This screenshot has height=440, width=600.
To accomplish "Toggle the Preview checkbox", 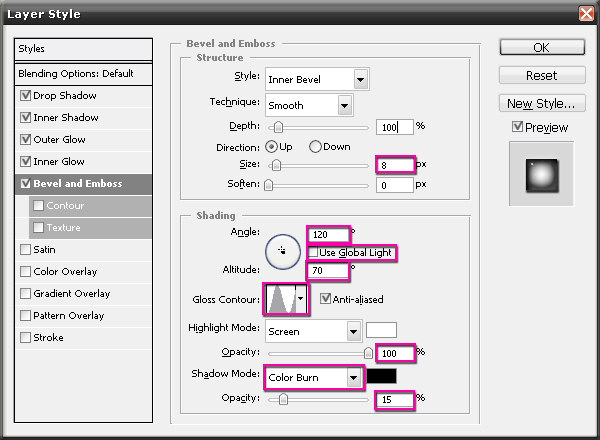I will click(x=517, y=127).
